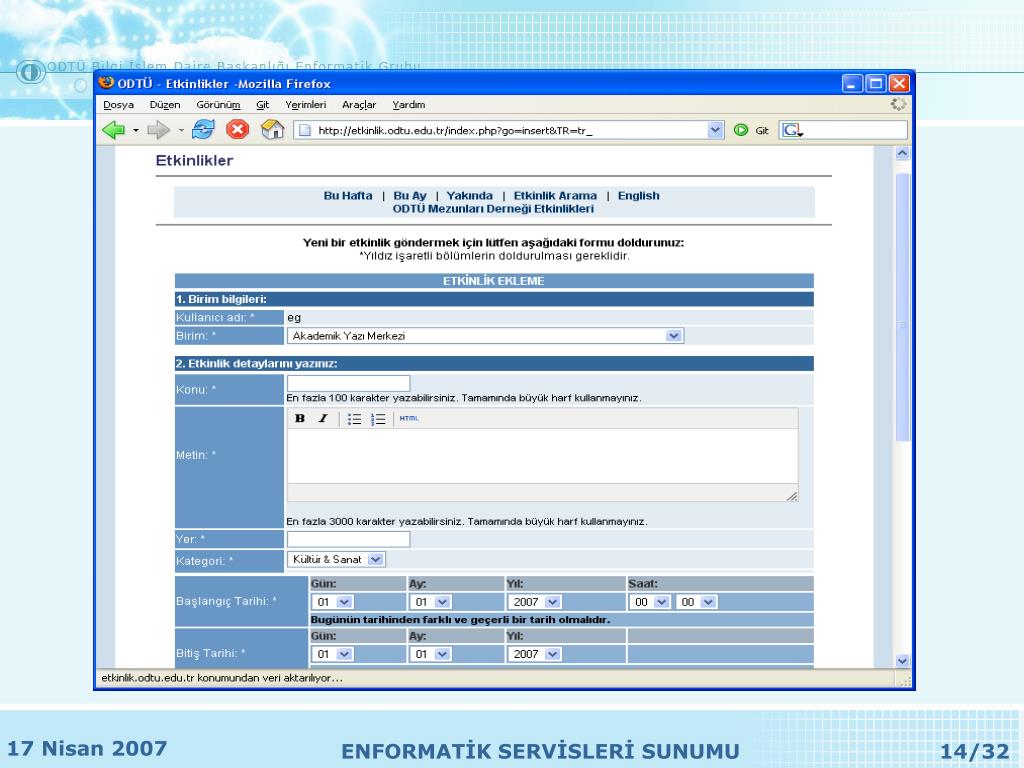Open the Git menu
1024x768 pixels.
[x=263, y=104]
